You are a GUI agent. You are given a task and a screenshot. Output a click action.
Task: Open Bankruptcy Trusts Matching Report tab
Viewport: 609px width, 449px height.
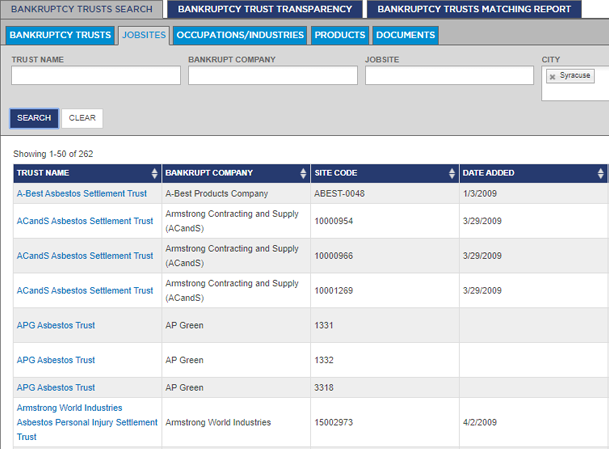click(x=474, y=9)
